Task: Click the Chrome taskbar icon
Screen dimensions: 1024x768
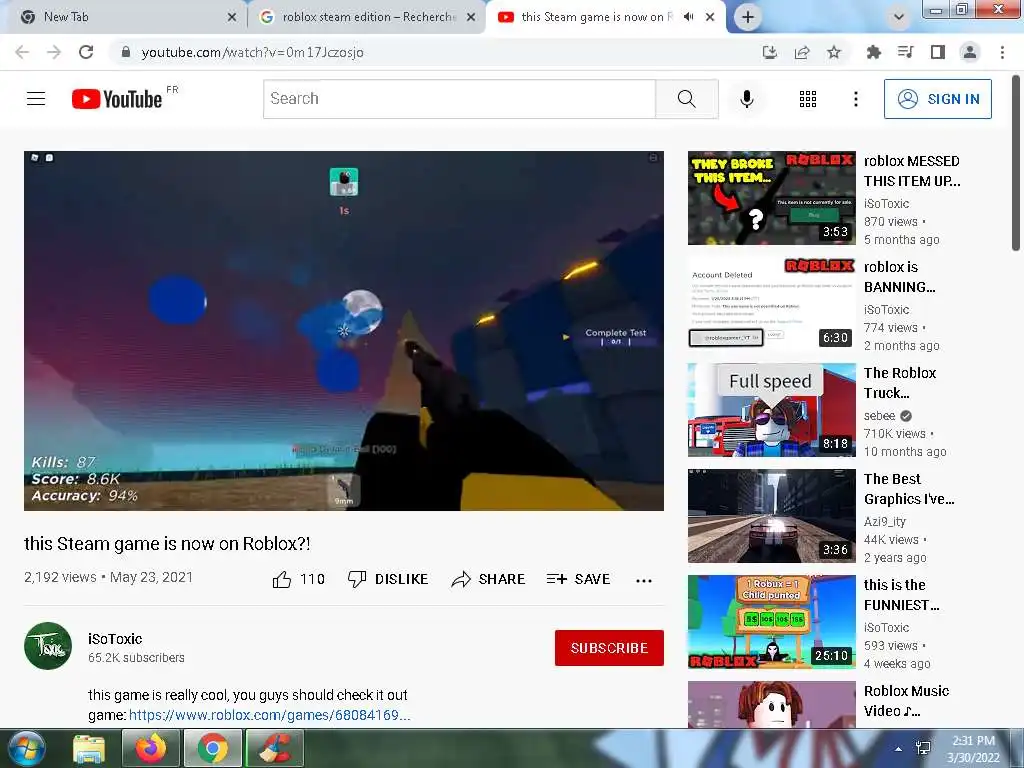Action: click(x=212, y=748)
